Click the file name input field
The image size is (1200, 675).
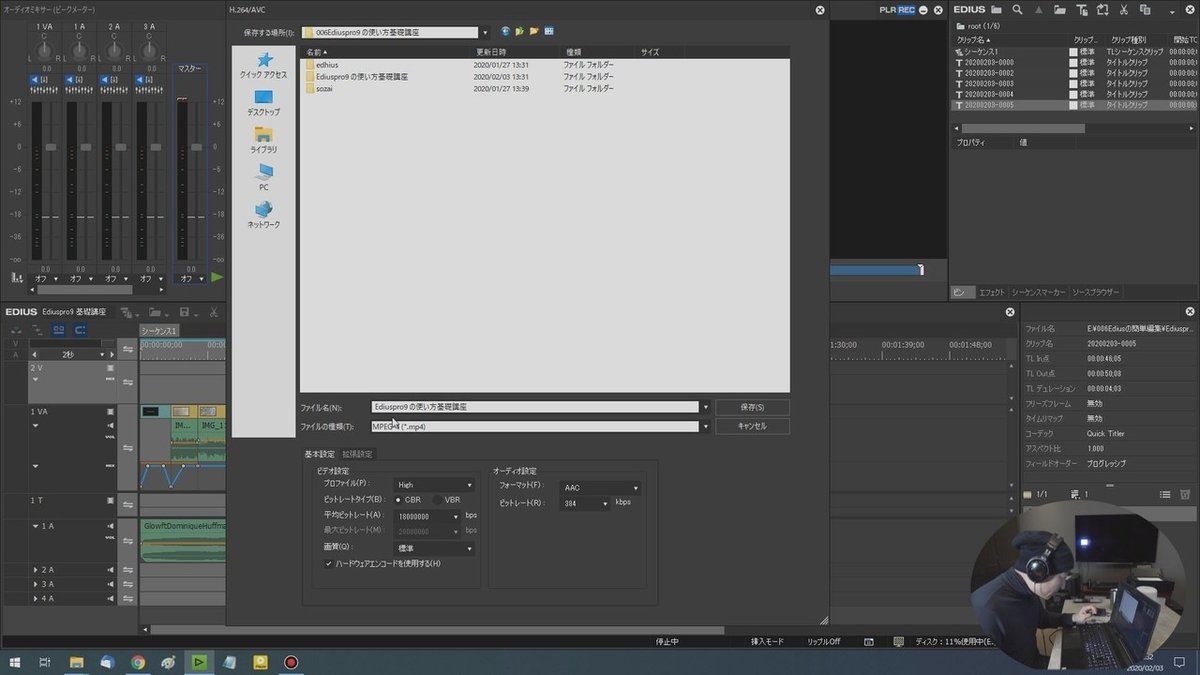(x=534, y=407)
